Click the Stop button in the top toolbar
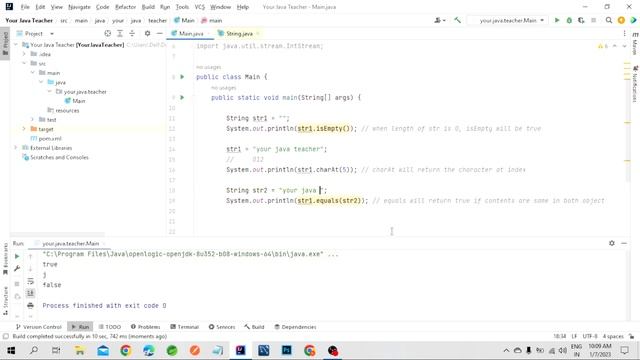The height and width of the screenshot is (360, 640). pyautogui.click(x=593, y=20)
